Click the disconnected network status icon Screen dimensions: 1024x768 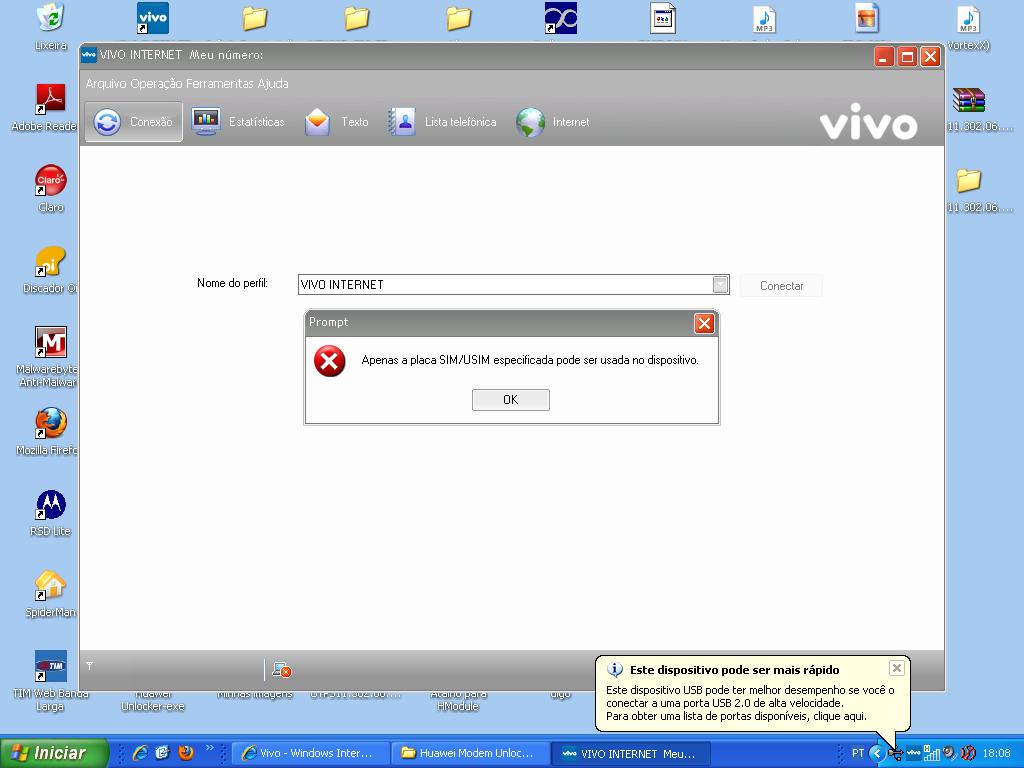point(281,670)
